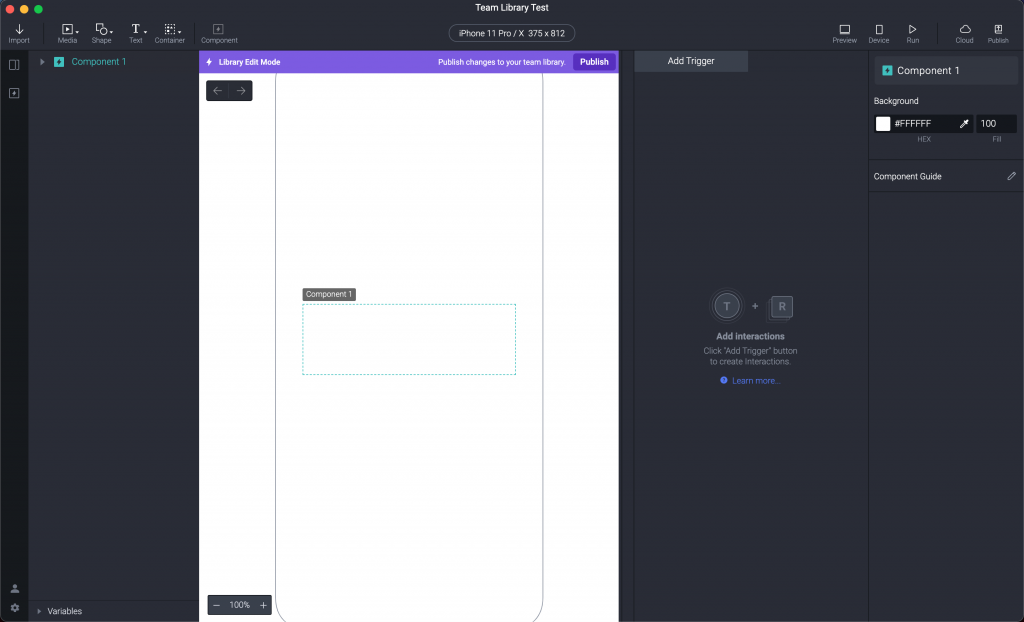Click the Component toolbar icon
This screenshot has height=622, width=1024.
(219, 33)
